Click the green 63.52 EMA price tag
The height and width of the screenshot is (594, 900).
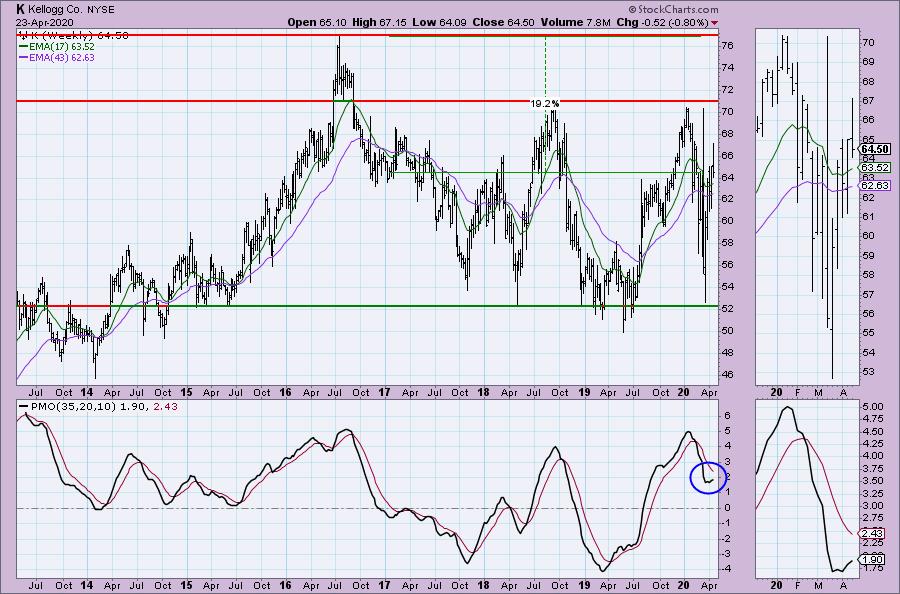[x=874, y=168]
